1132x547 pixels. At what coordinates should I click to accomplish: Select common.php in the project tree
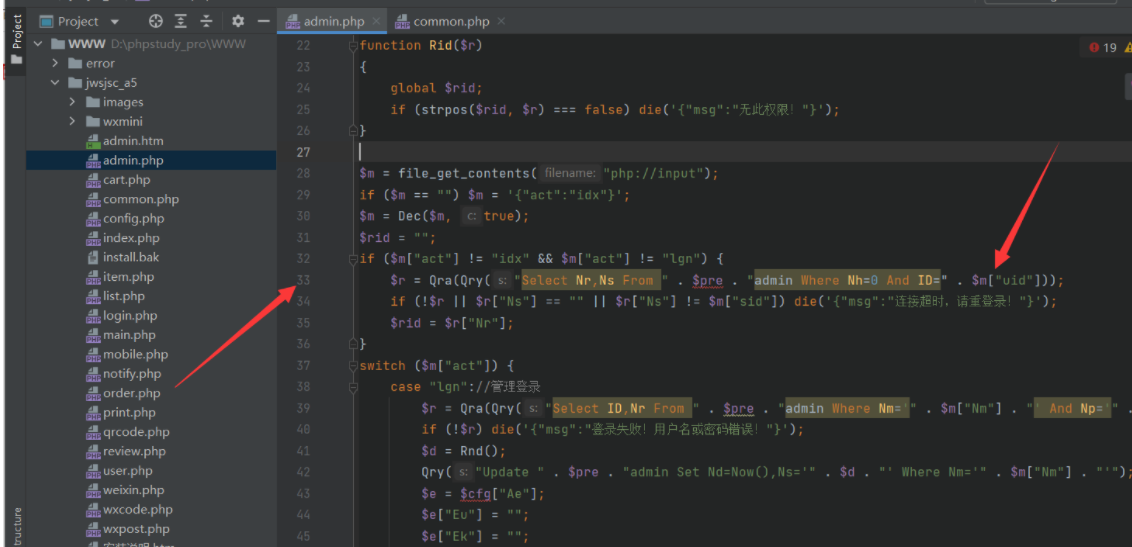[140, 199]
